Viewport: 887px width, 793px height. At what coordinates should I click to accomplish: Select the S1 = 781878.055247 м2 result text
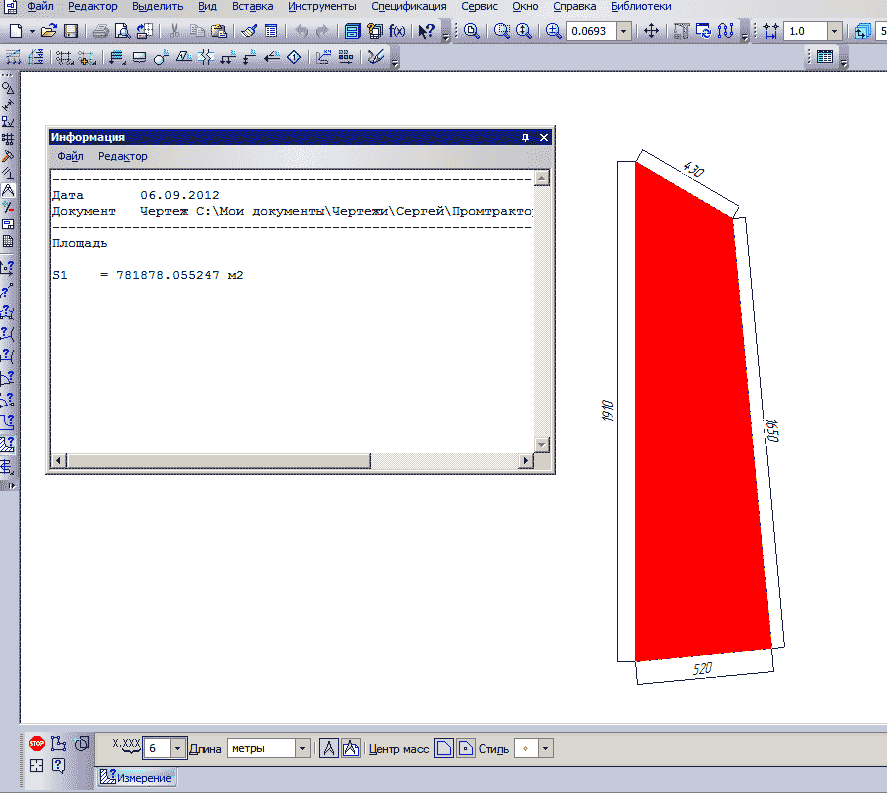148,275
